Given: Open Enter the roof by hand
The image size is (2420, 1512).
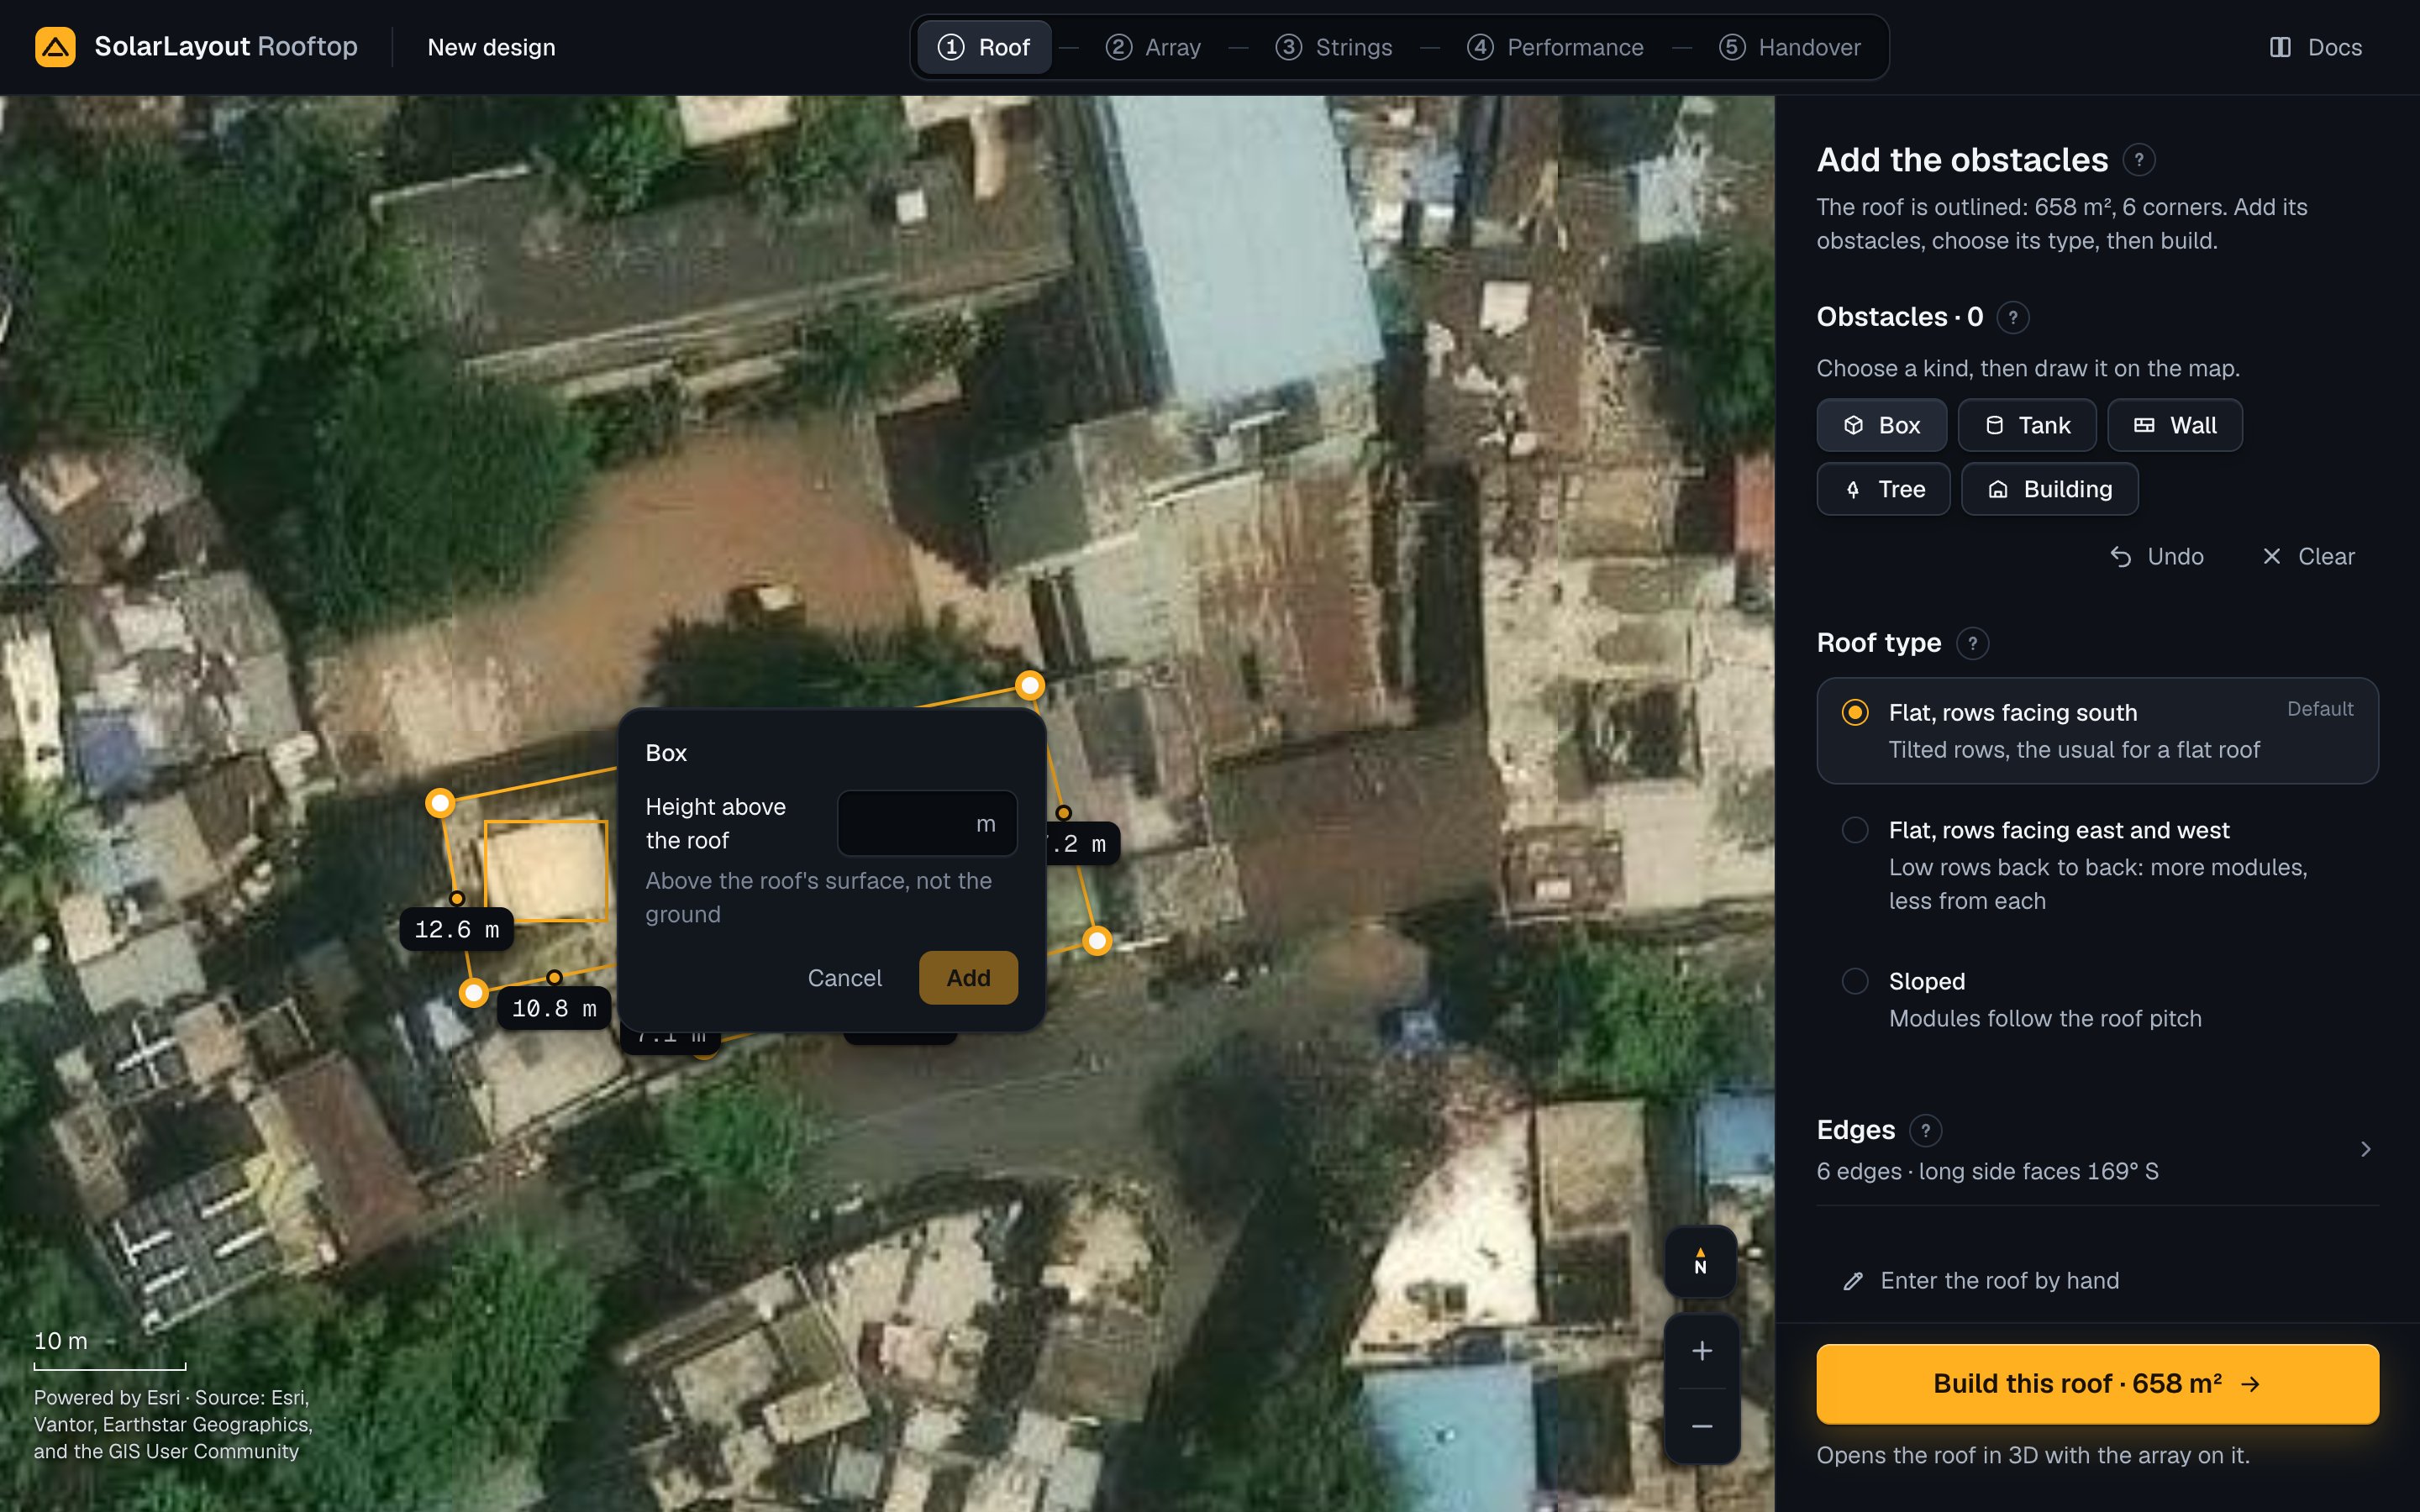Looking at the screenshot, I should pyautogui.click(x=1981, y=1281).
